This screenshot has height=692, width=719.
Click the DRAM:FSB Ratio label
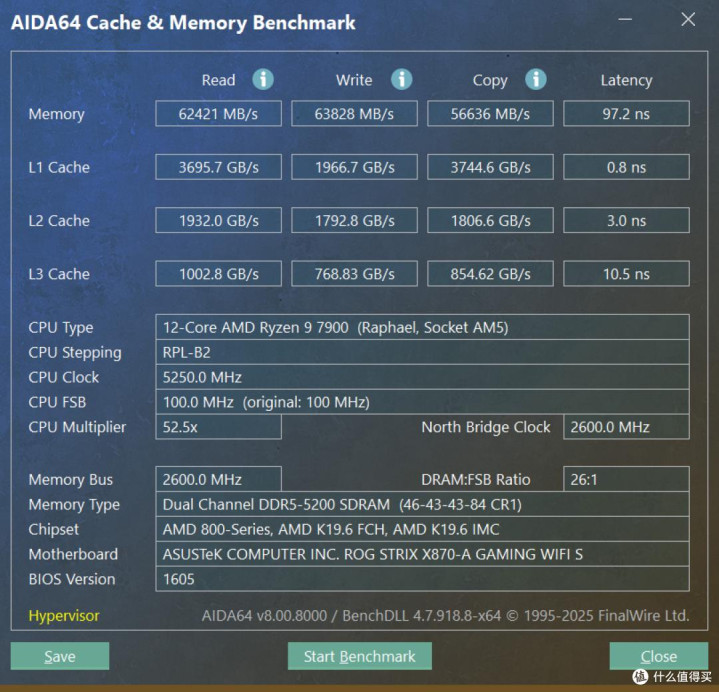coord(476,479)
